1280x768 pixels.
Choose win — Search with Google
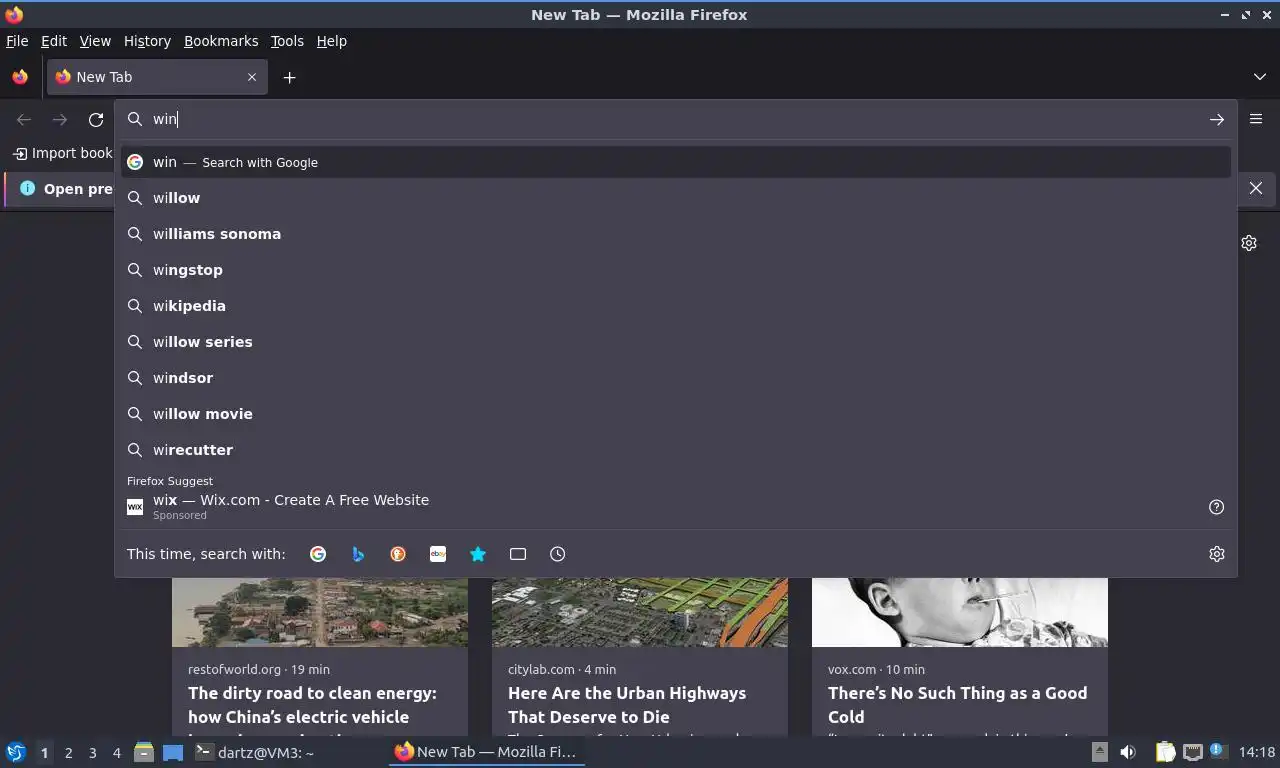click(676, 162)
